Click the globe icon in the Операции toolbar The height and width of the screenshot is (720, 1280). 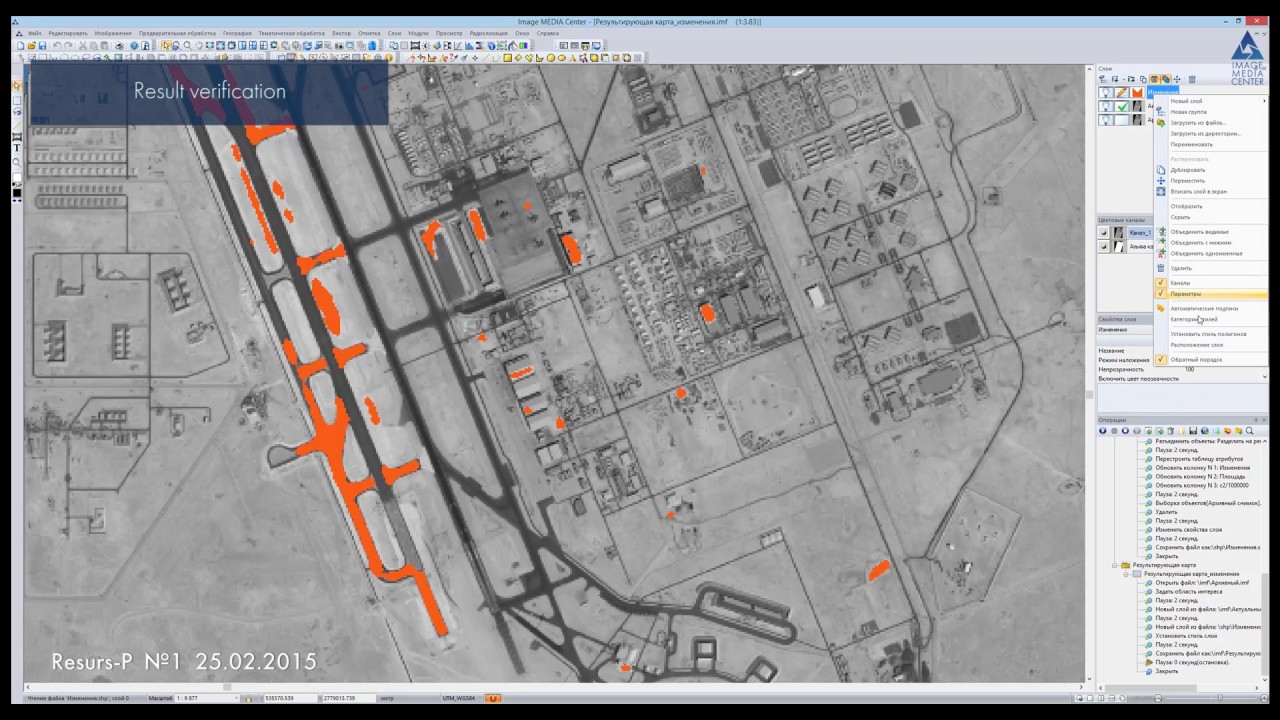(1204, 431)
